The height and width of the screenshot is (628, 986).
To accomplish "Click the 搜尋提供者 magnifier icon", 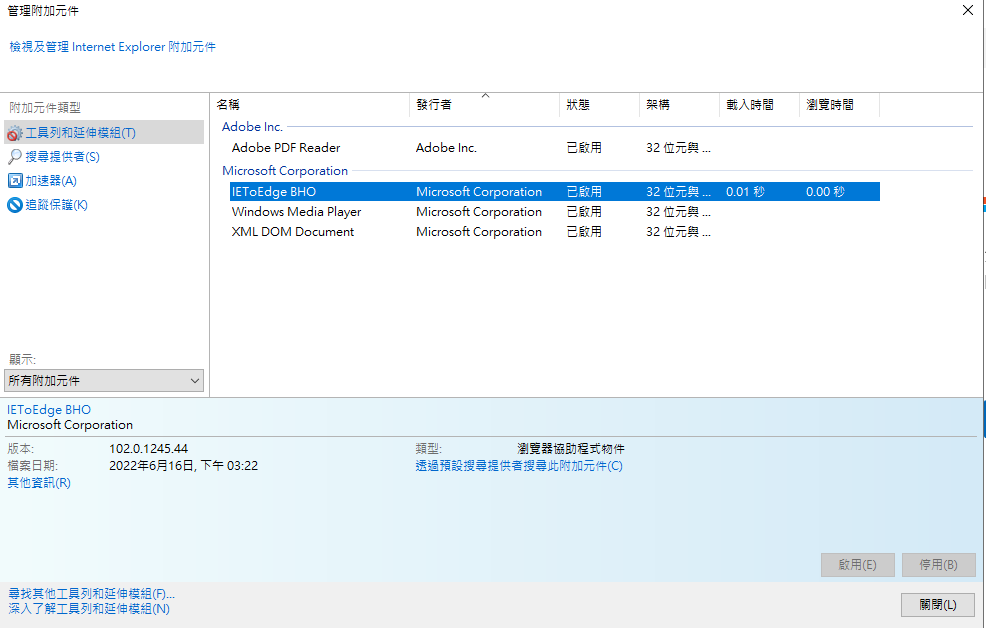I will pos(14,157).
